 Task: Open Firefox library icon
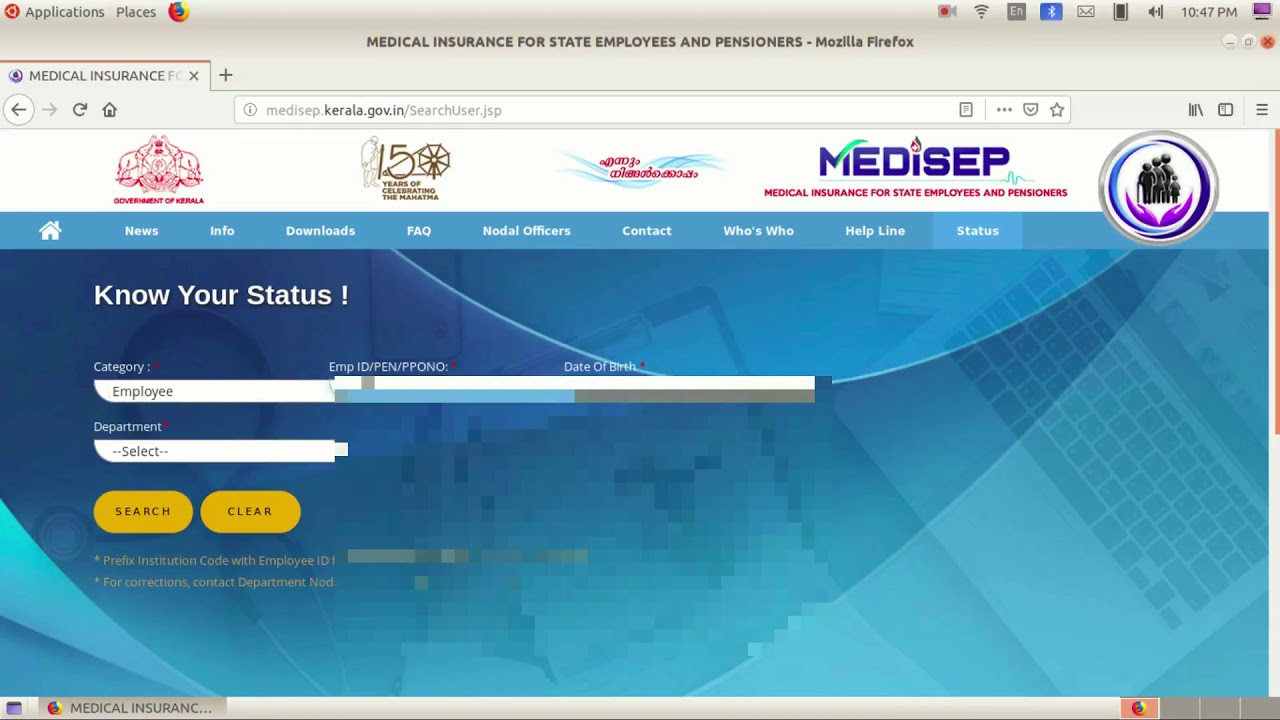point(1196,110)
